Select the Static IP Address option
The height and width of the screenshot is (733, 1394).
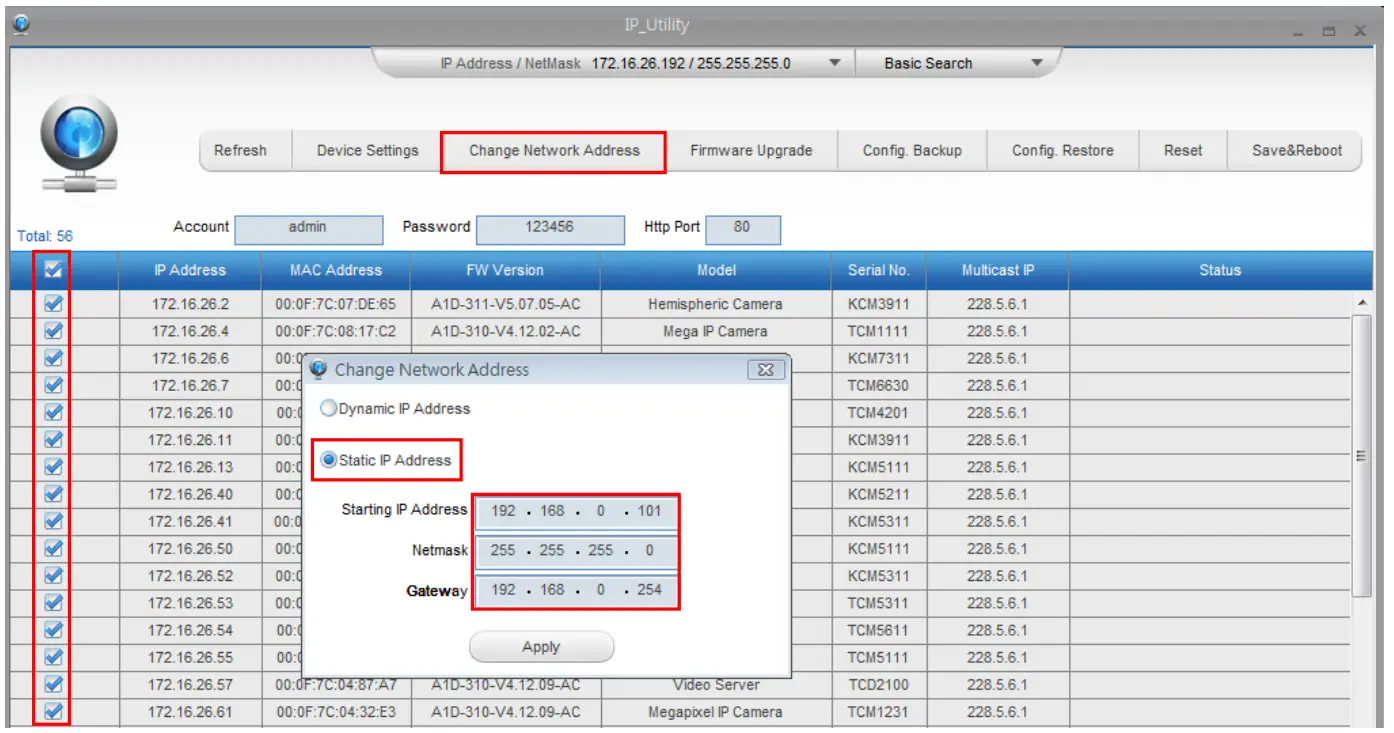point(327,460)
